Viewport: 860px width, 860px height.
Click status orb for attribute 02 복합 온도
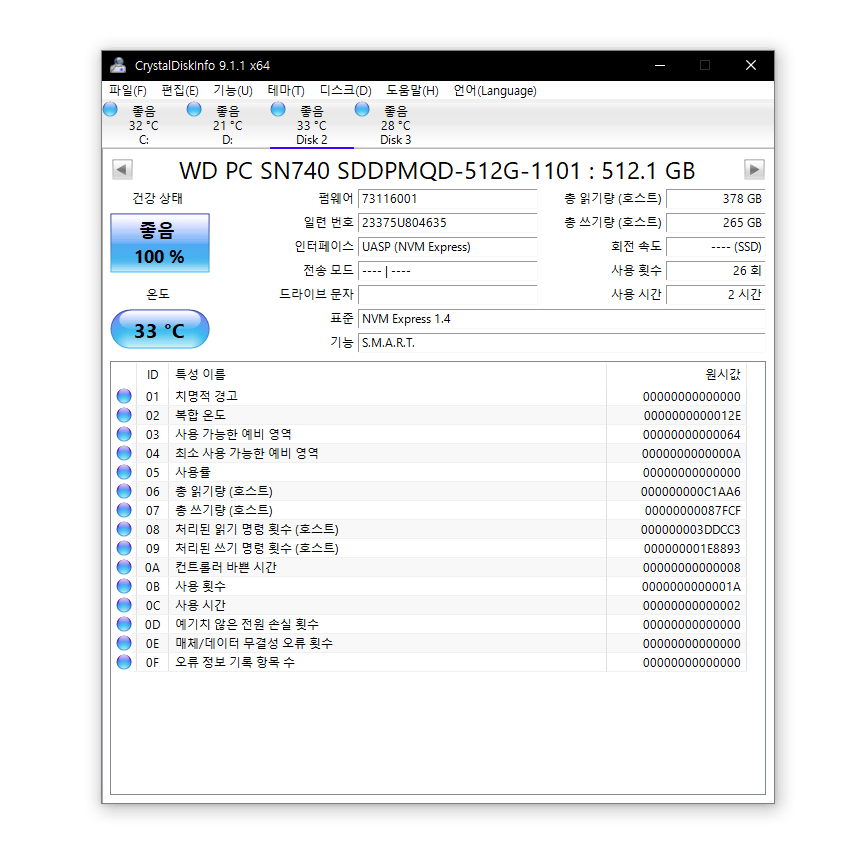tap(124, 415)
